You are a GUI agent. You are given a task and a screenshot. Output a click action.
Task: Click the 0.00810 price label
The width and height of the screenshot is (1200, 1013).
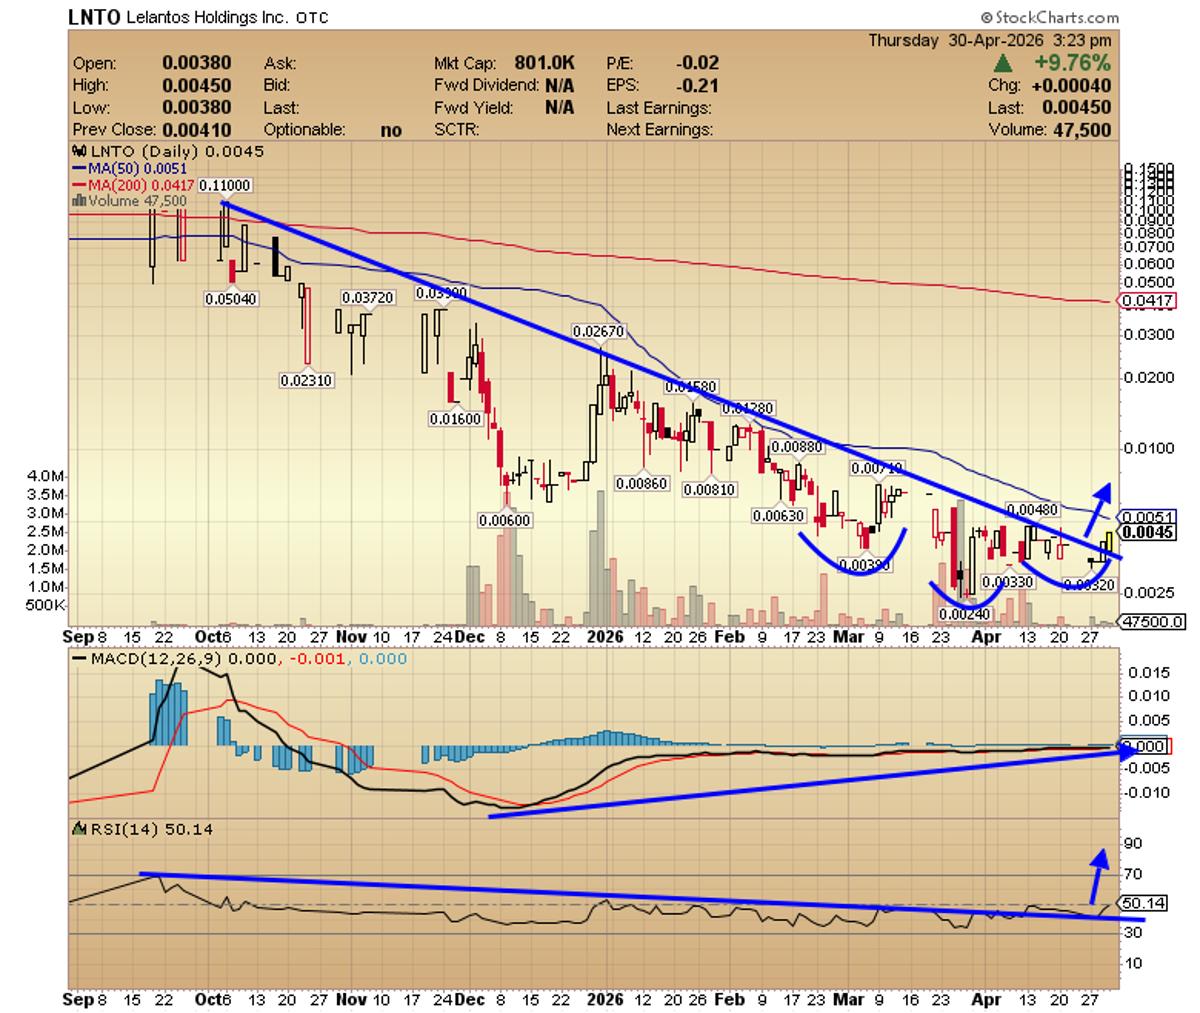pos(709,489)
